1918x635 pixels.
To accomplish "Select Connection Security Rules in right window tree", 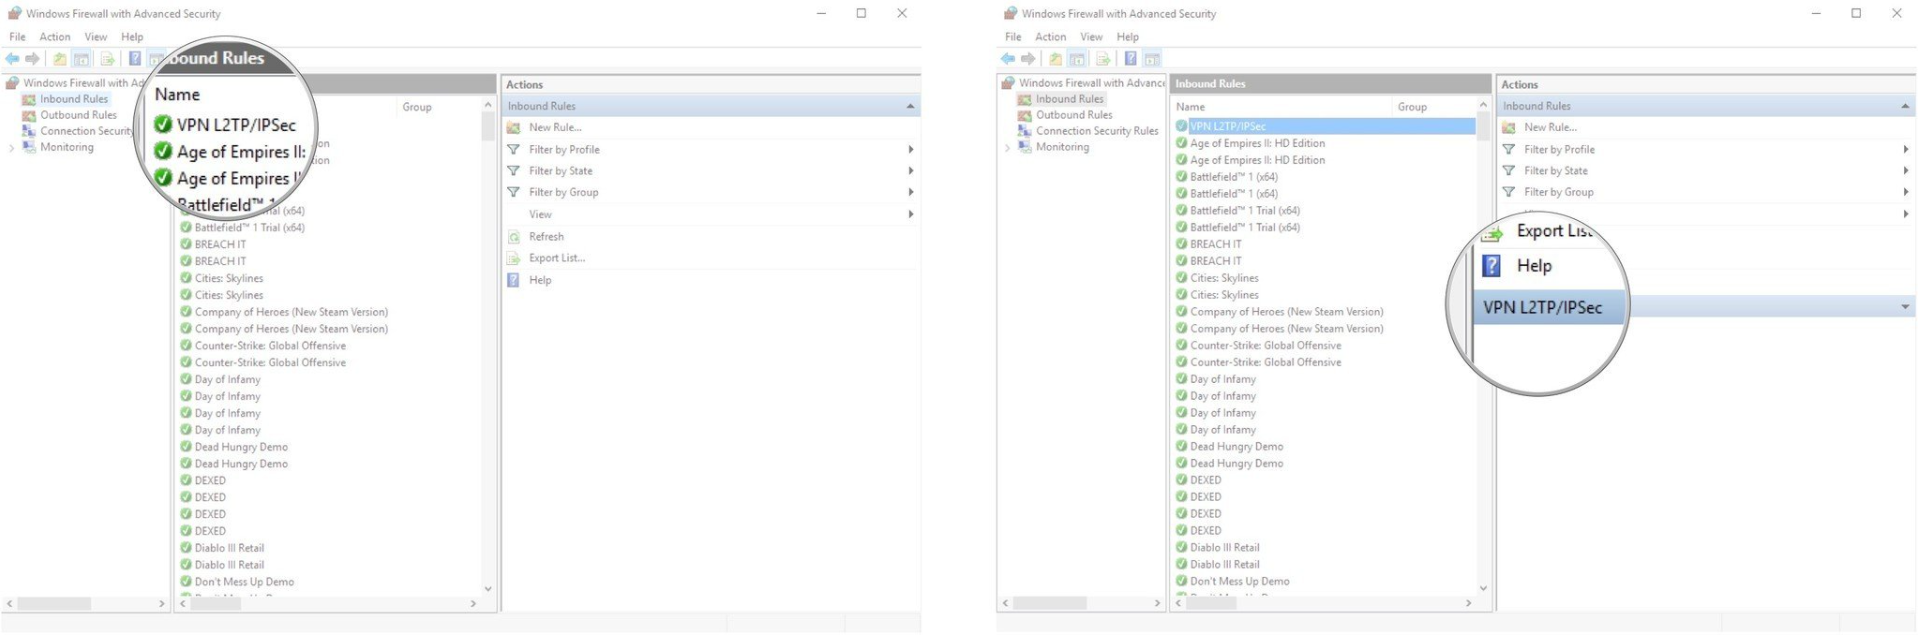I will [1097, 131].
